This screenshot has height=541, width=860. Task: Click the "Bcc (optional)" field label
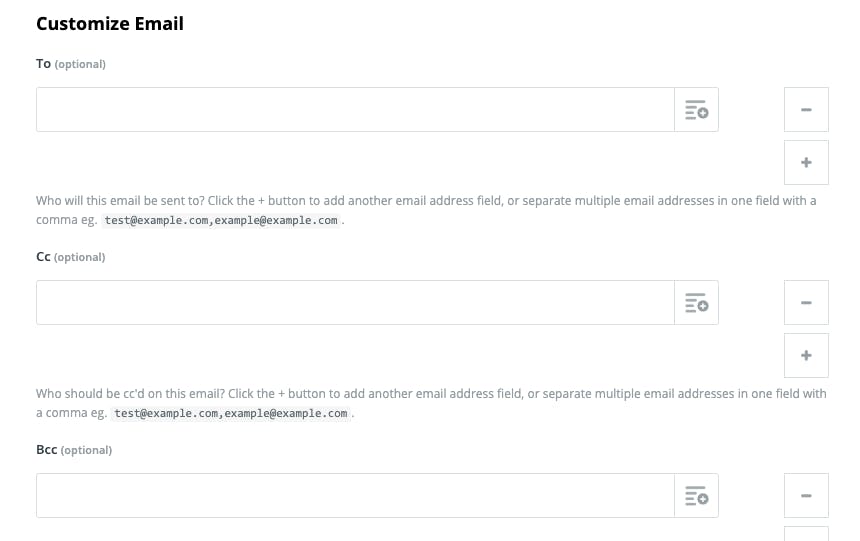[x=74, y=450]
